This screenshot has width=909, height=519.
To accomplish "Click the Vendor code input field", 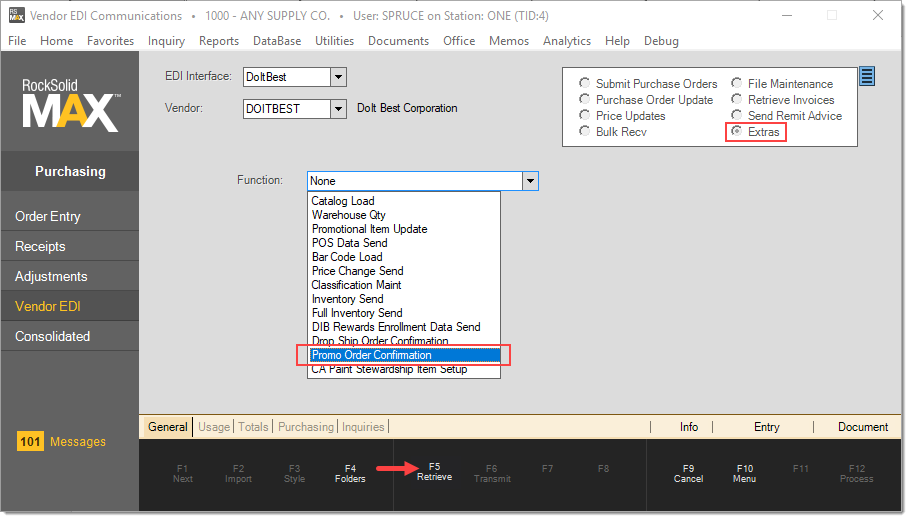I will [286, 108].
